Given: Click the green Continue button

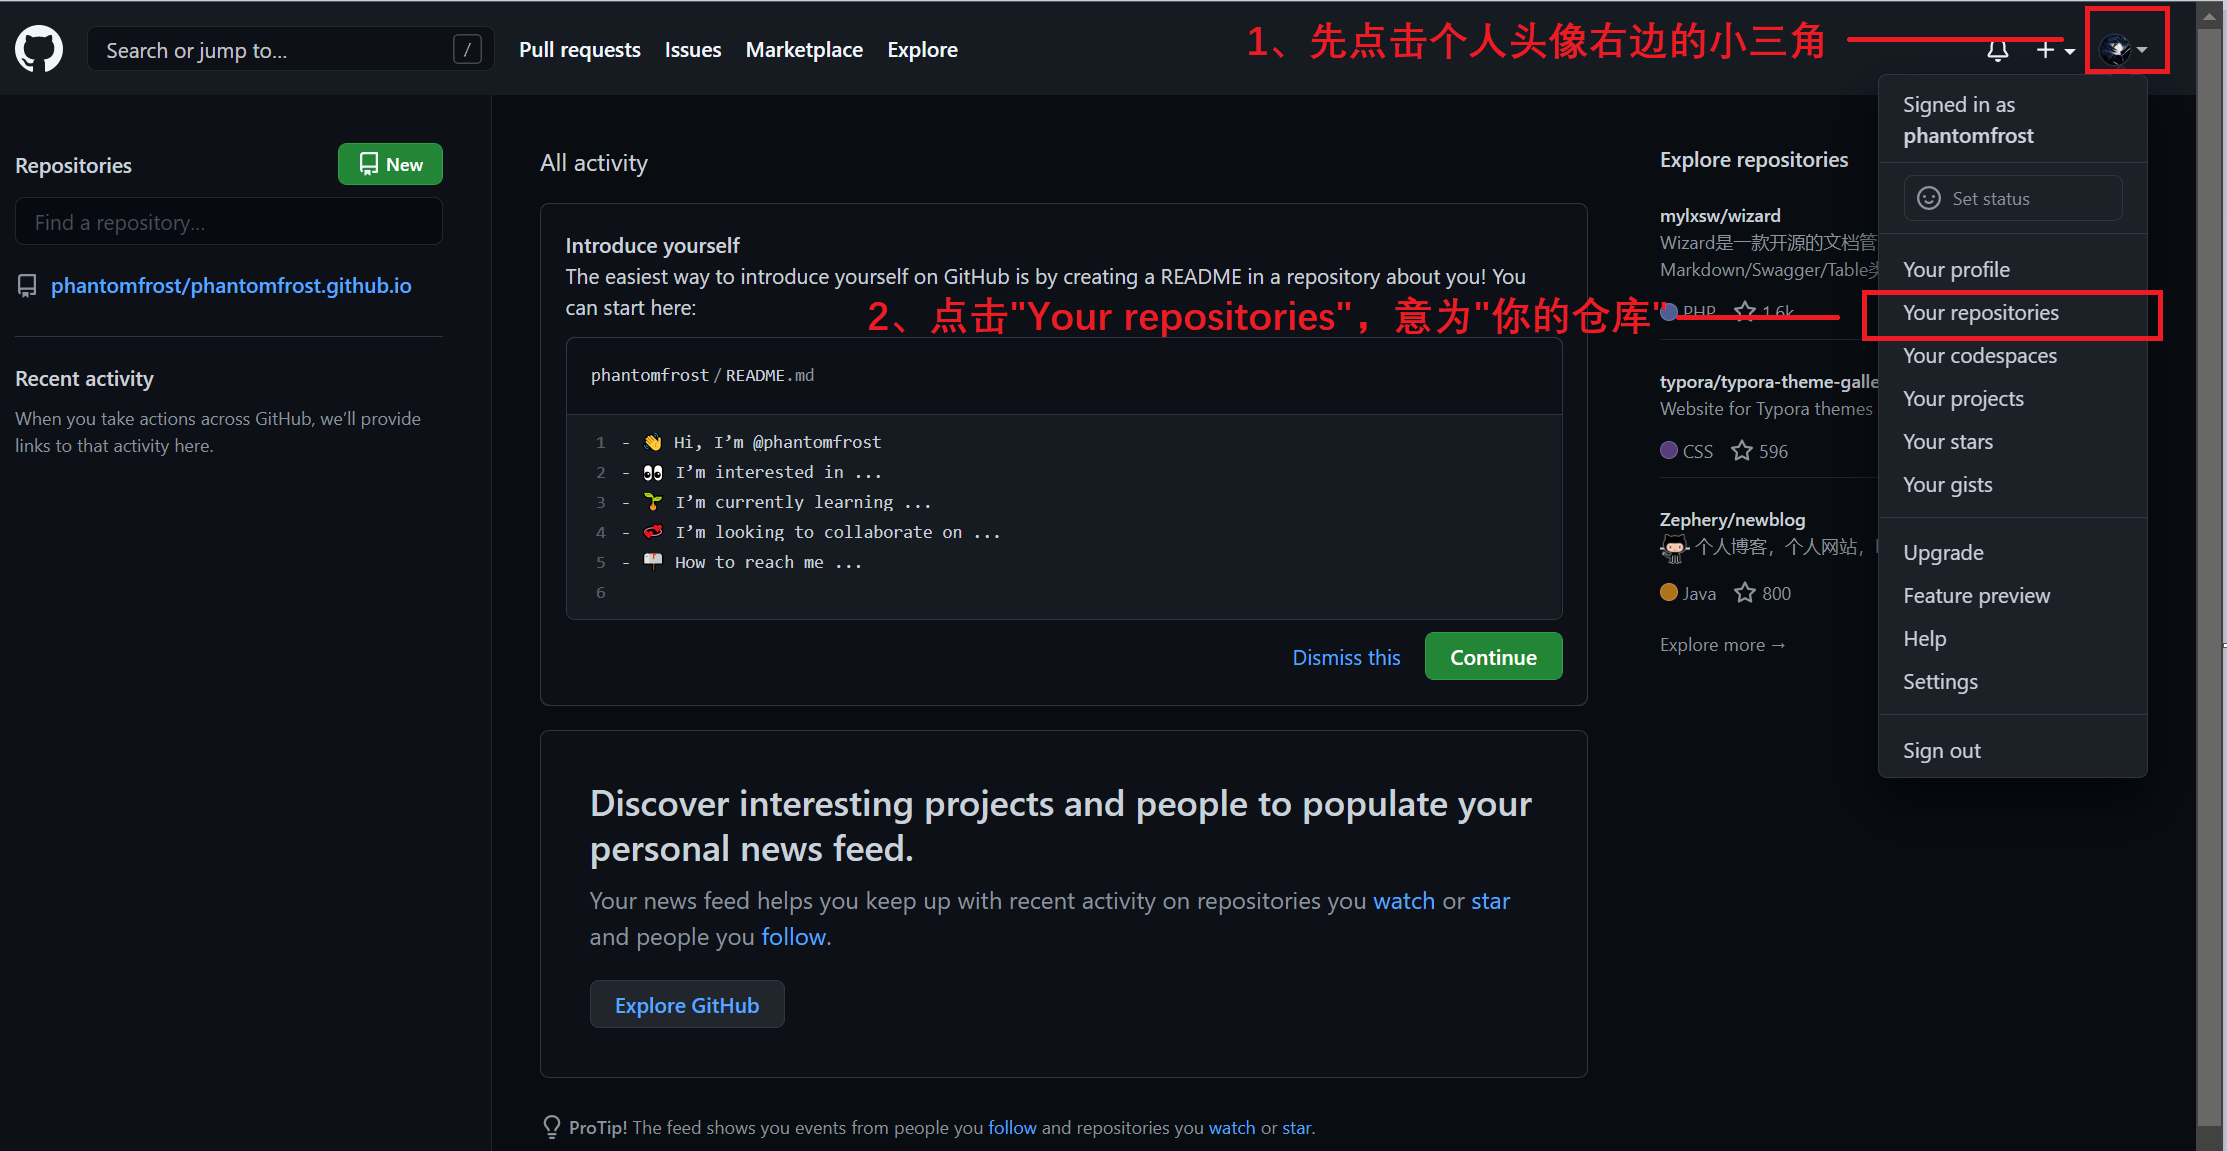Looking at the screenshot, I should [x=1493, y=657].
